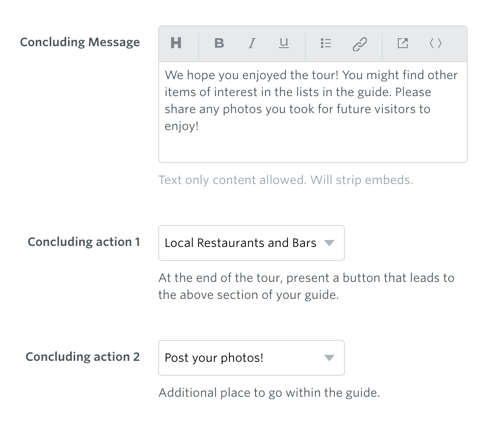This screenshot has width=489, height=424.
Task: Insert a hyperlink using the chain icon
Action: pos(360,44)
